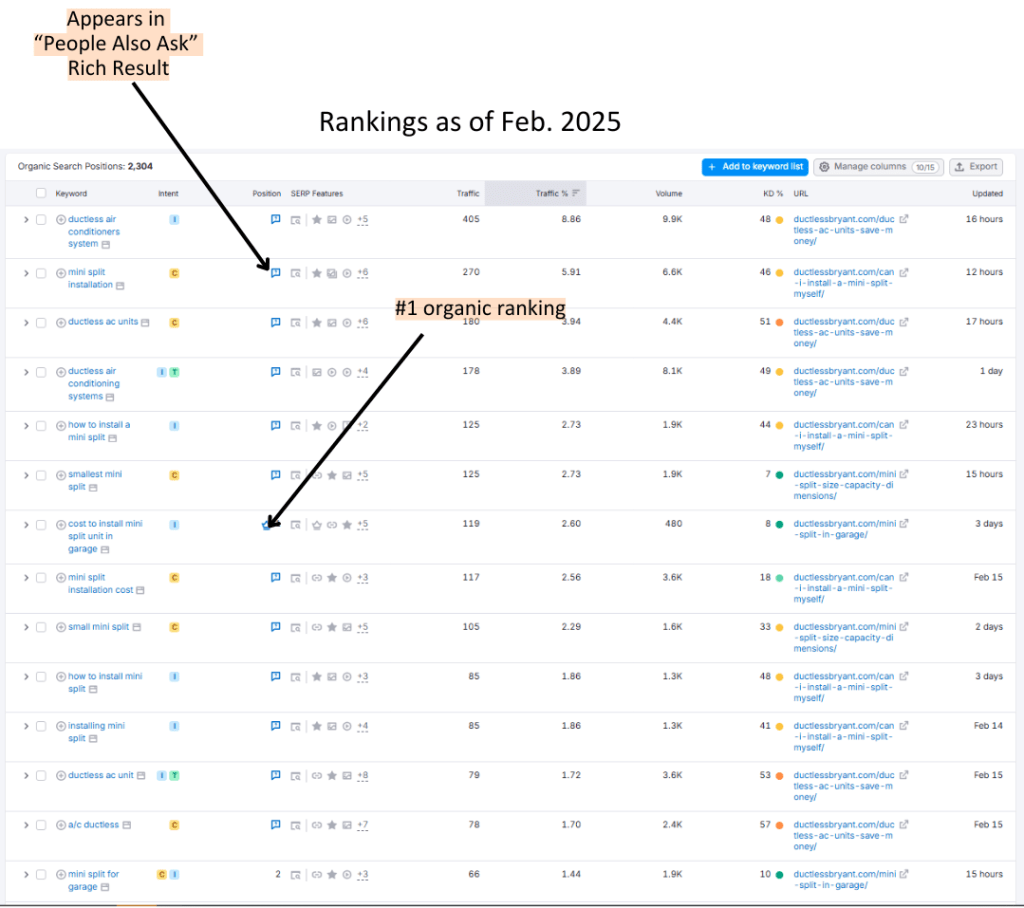Select all keywords with header checkbox

[x=41, y=193]
